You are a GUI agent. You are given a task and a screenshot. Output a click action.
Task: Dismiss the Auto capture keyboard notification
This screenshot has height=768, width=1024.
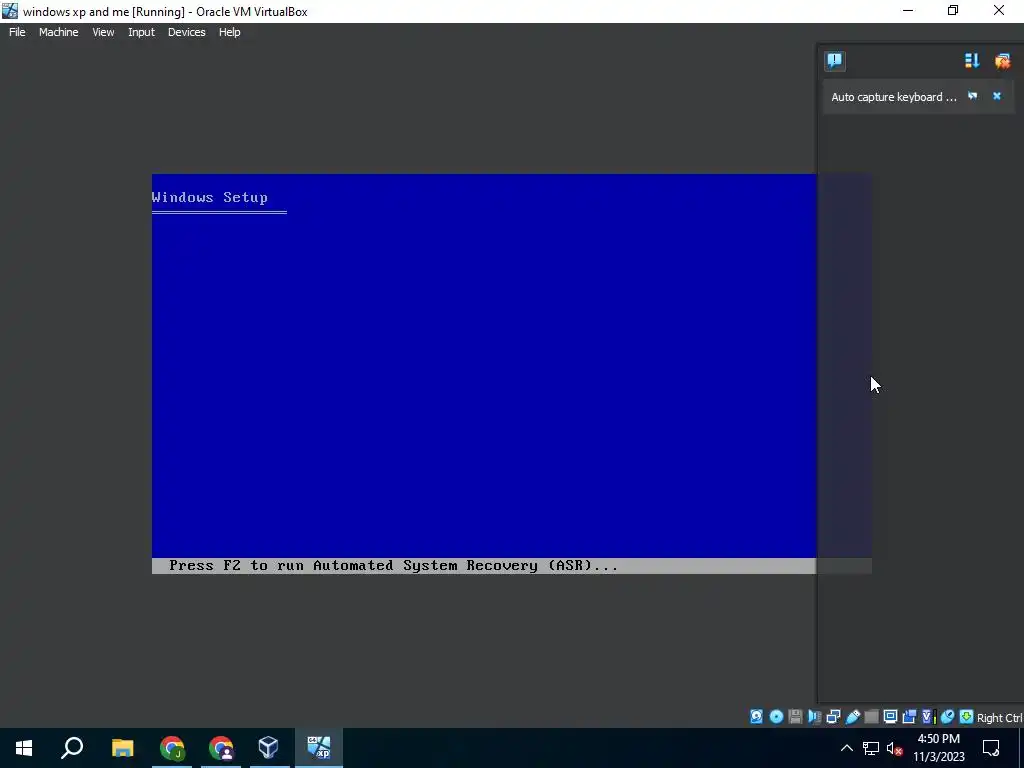coord(997,96)
